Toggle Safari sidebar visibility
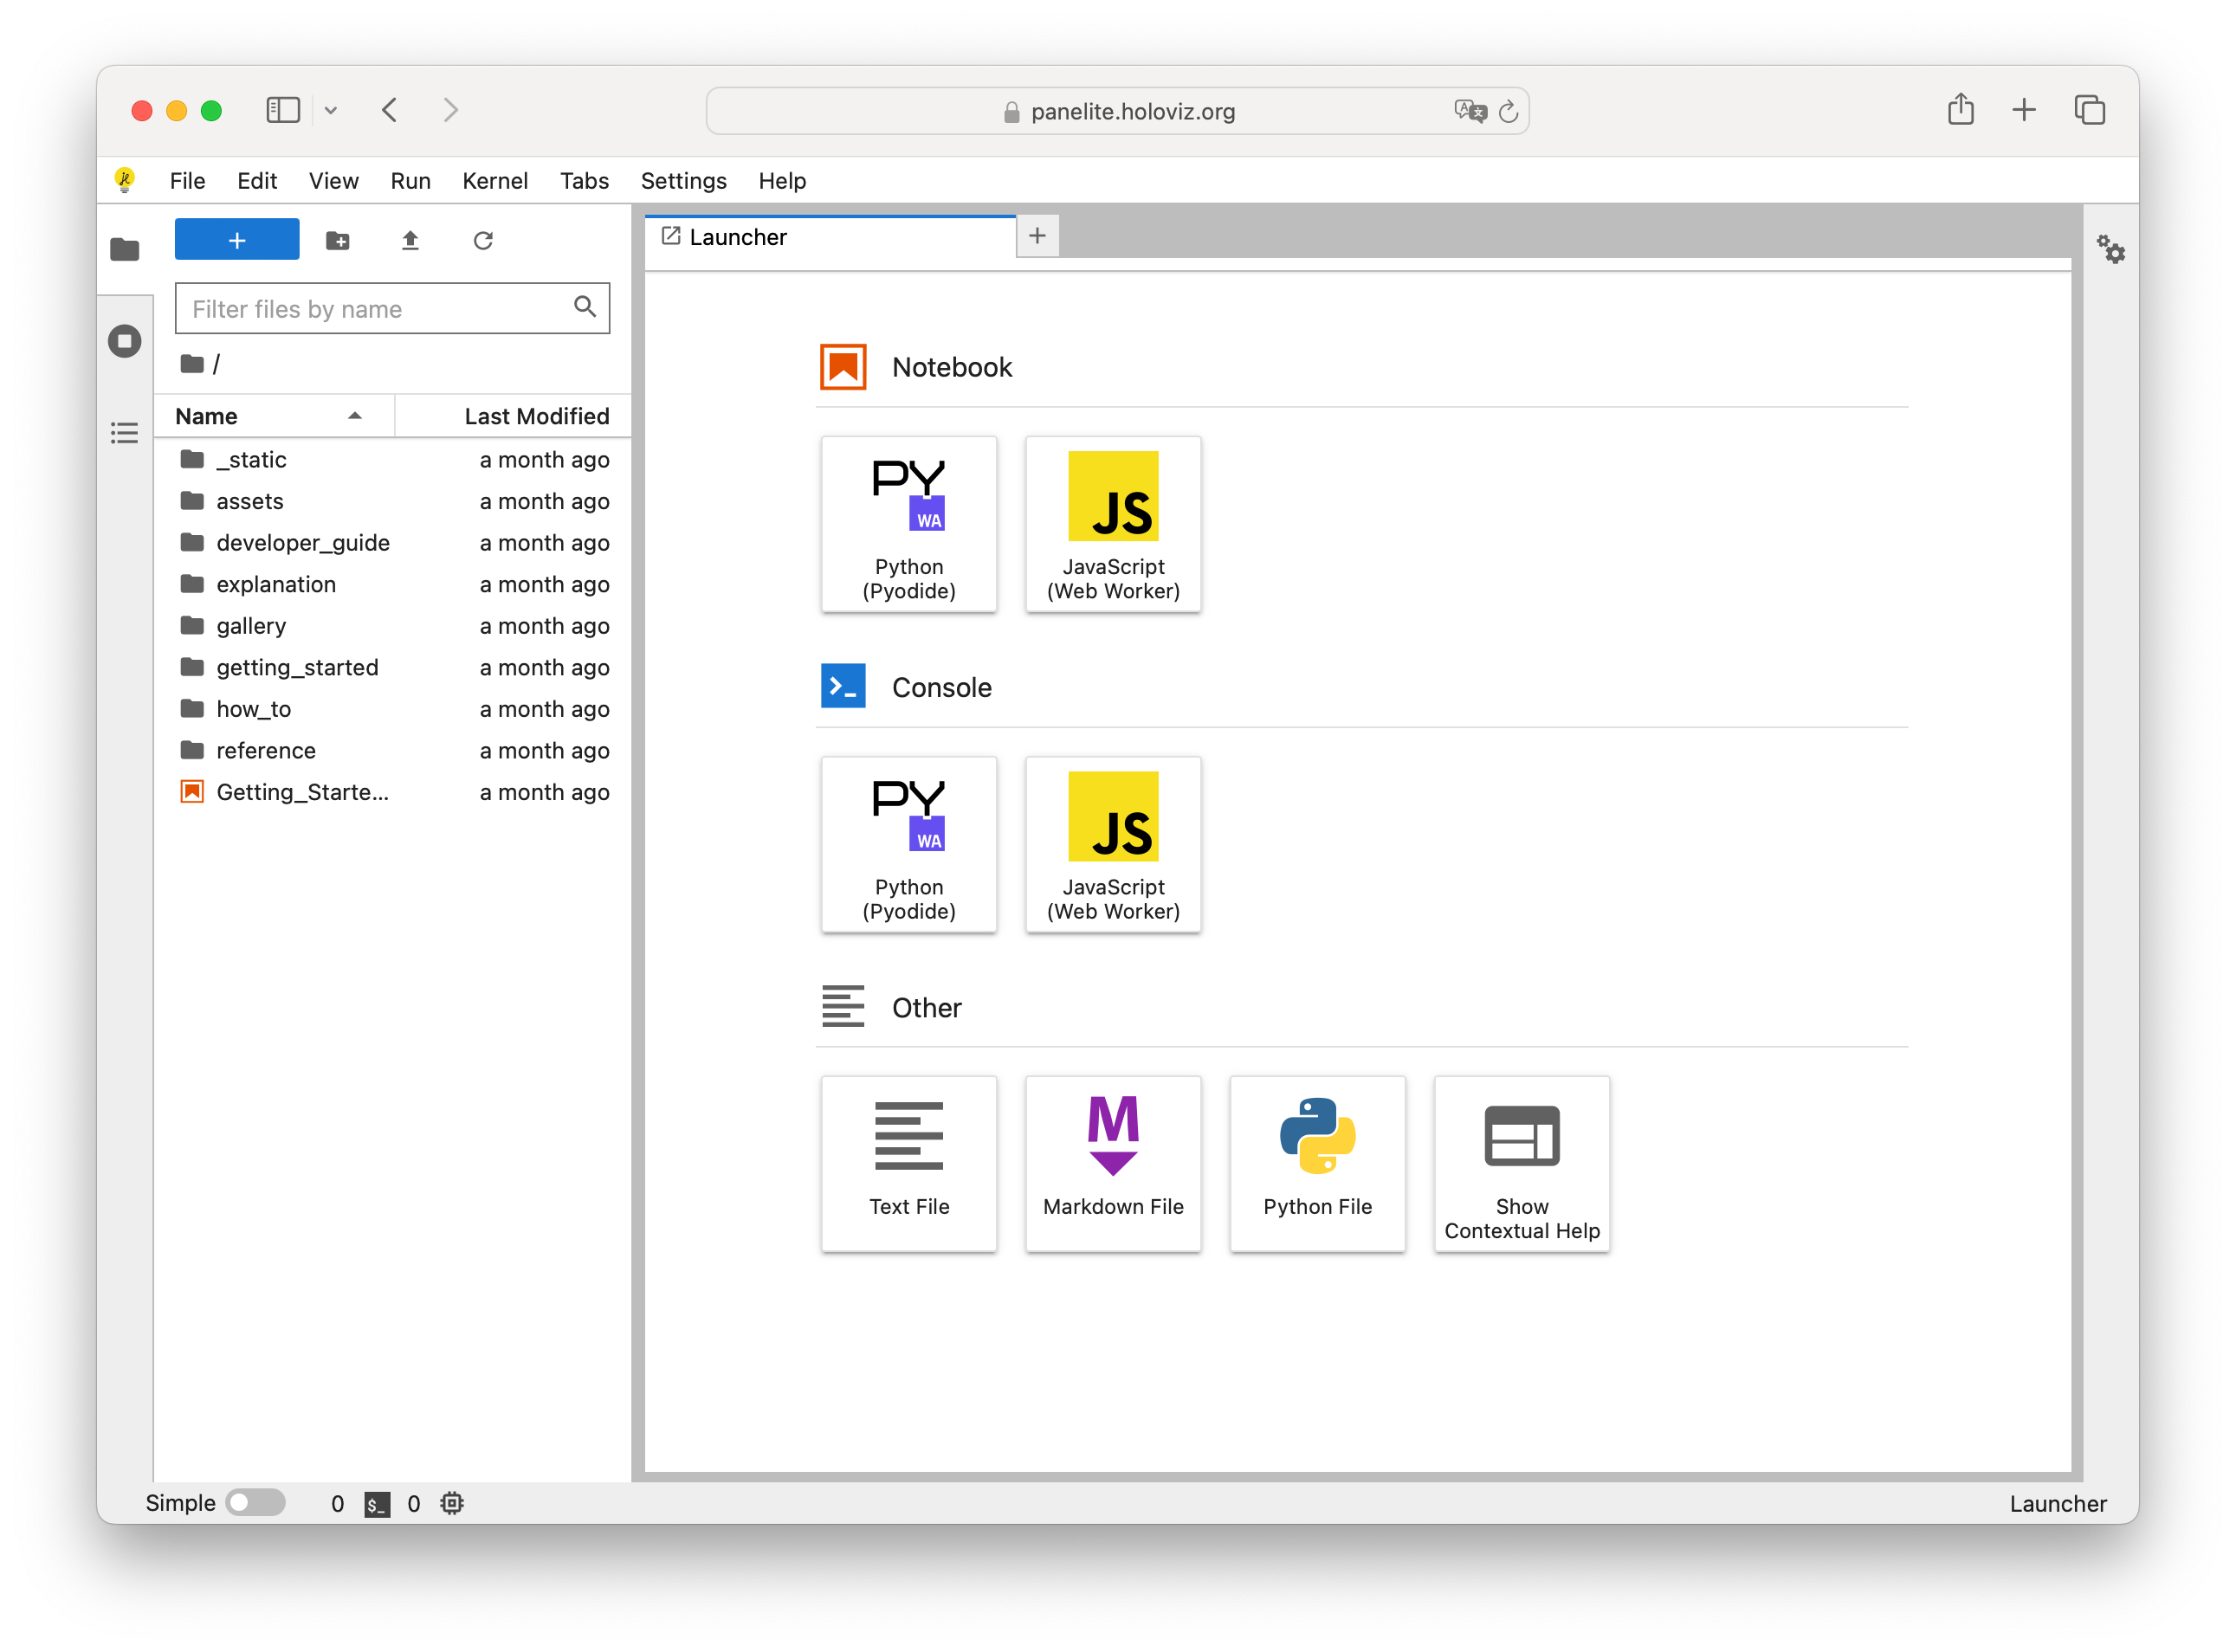Viewport: 2236px width, 1652px height. (283, 110)
